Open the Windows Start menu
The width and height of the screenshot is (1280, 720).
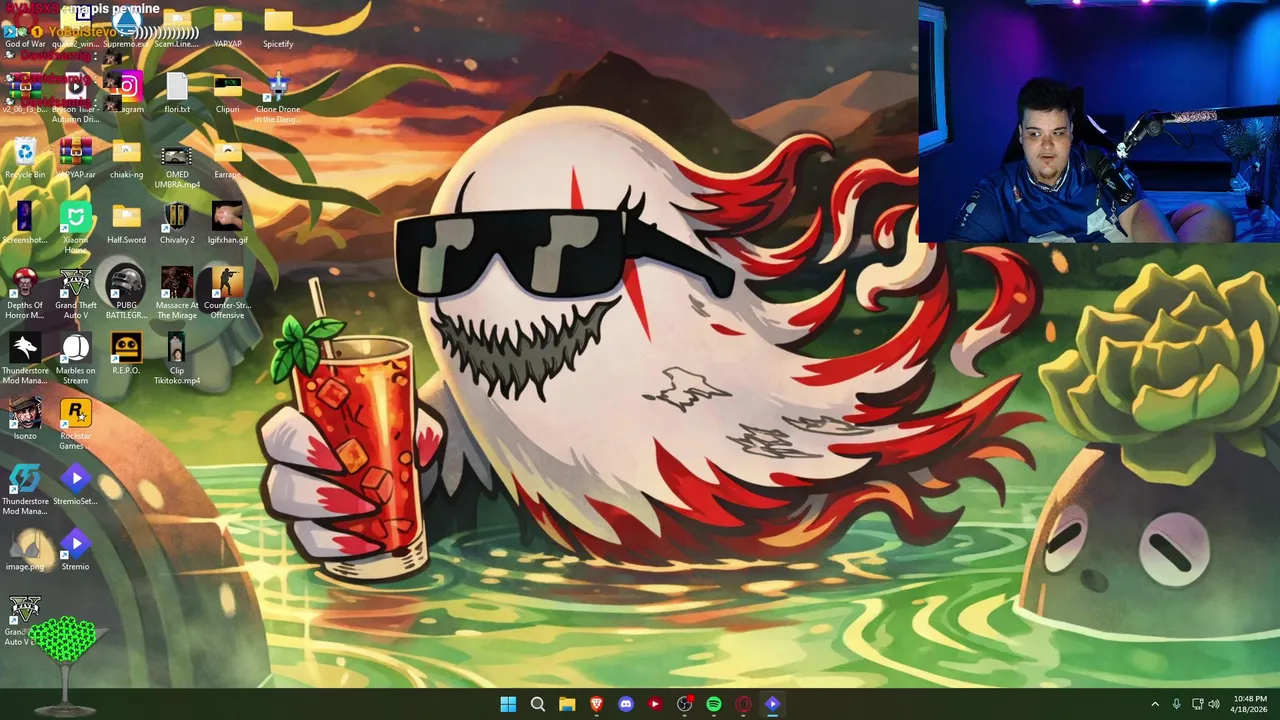pyautogui.click(x=508, y=704)
